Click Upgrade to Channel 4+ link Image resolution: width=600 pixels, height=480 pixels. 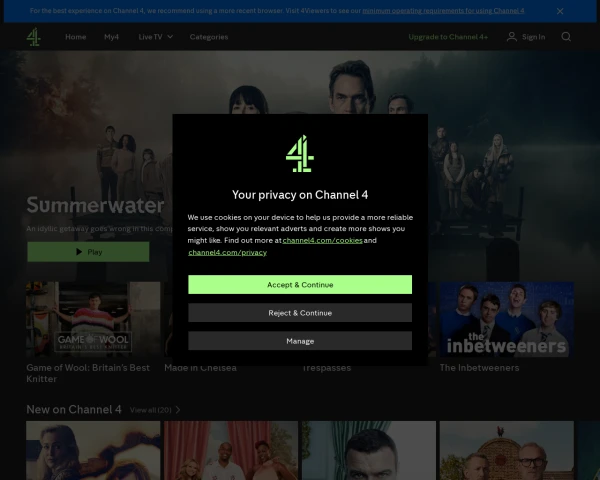[448, 37]
